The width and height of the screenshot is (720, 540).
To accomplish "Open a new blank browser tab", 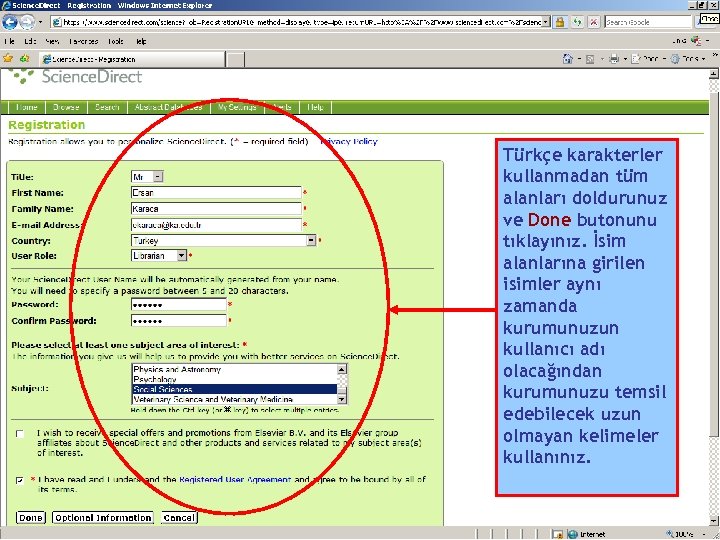I will pyautogui.click(x=236, y=60).
